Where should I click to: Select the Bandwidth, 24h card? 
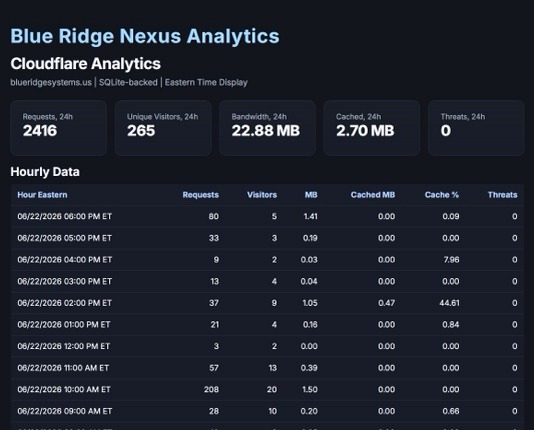267,128
